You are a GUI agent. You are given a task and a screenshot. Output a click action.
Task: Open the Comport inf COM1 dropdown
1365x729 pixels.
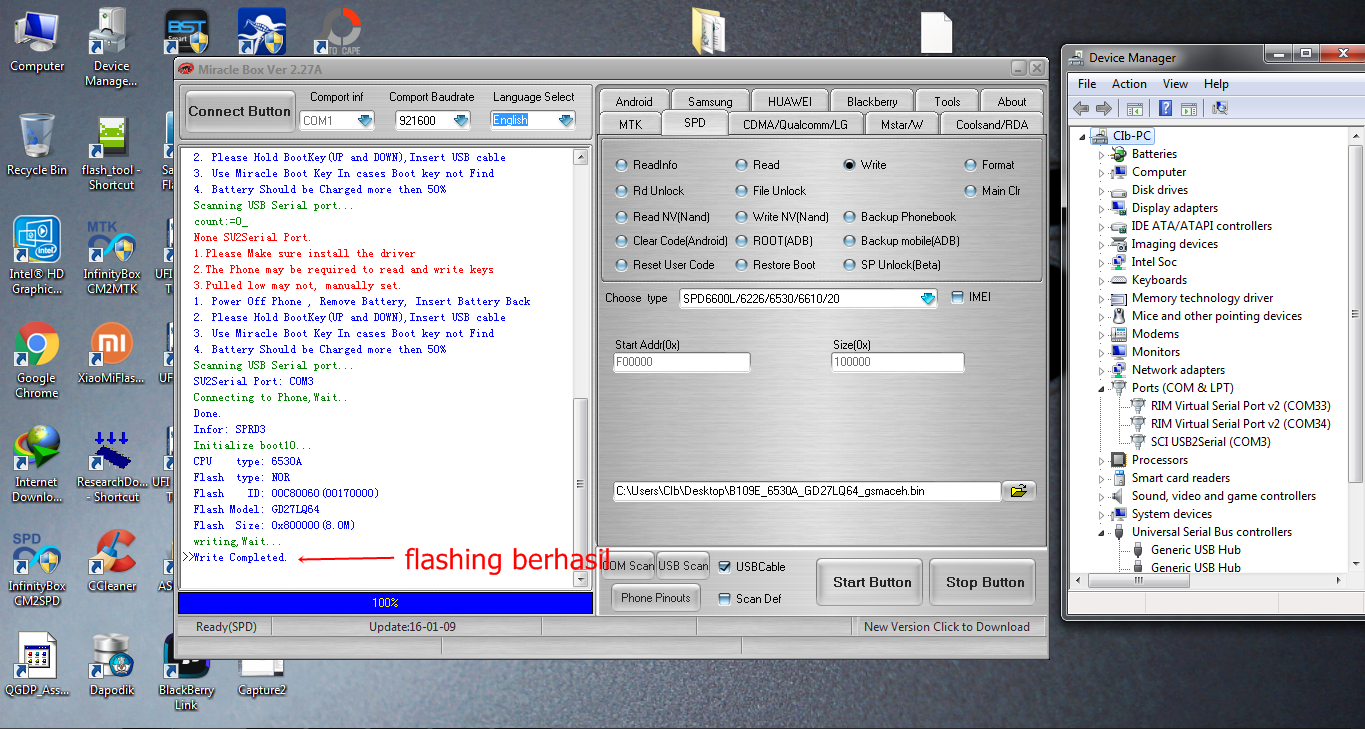(365, 121)
